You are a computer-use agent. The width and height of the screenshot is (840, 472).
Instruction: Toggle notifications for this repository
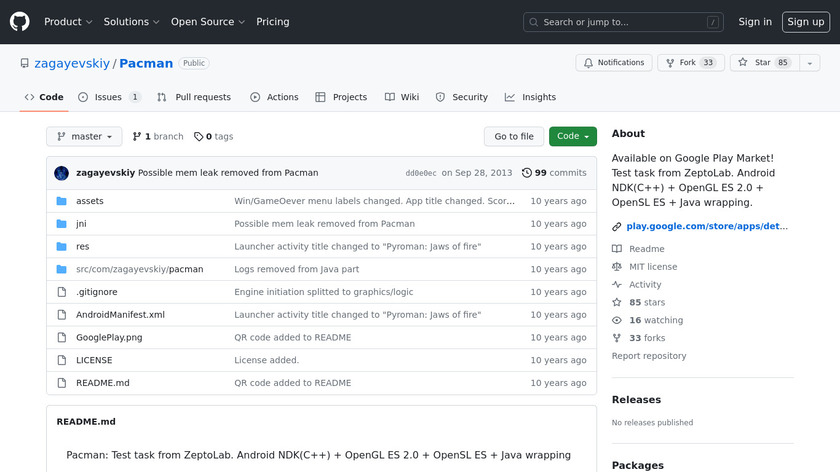611,63
